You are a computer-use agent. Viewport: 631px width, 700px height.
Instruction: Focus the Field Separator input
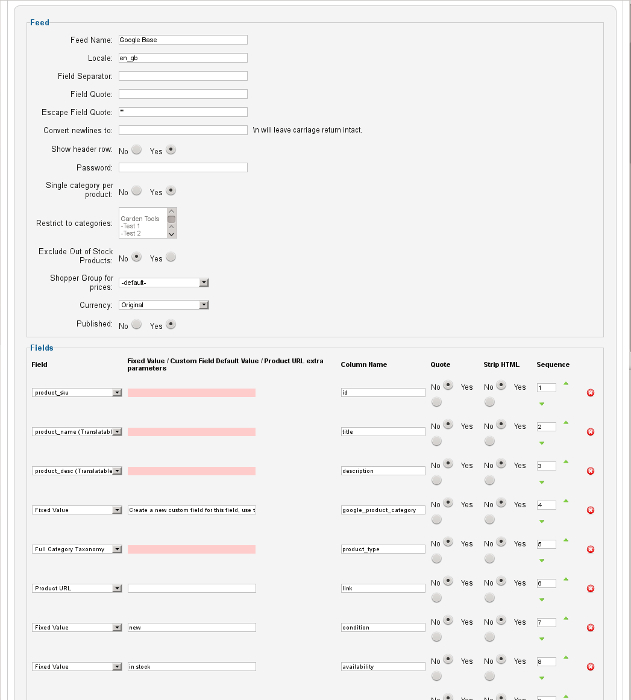[183, 76]
